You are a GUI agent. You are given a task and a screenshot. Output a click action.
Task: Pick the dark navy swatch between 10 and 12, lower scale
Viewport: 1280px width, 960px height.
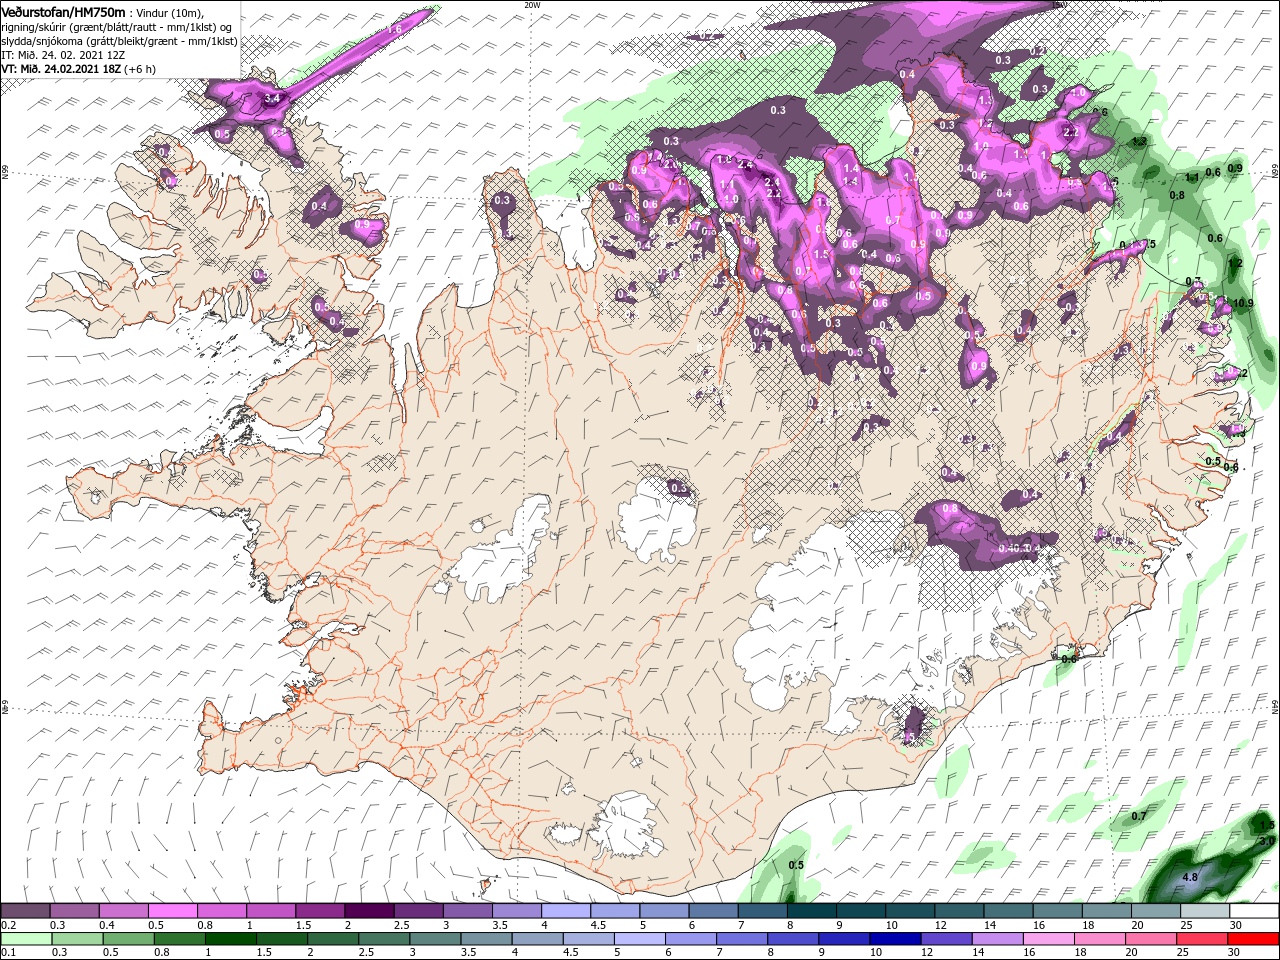895,939
